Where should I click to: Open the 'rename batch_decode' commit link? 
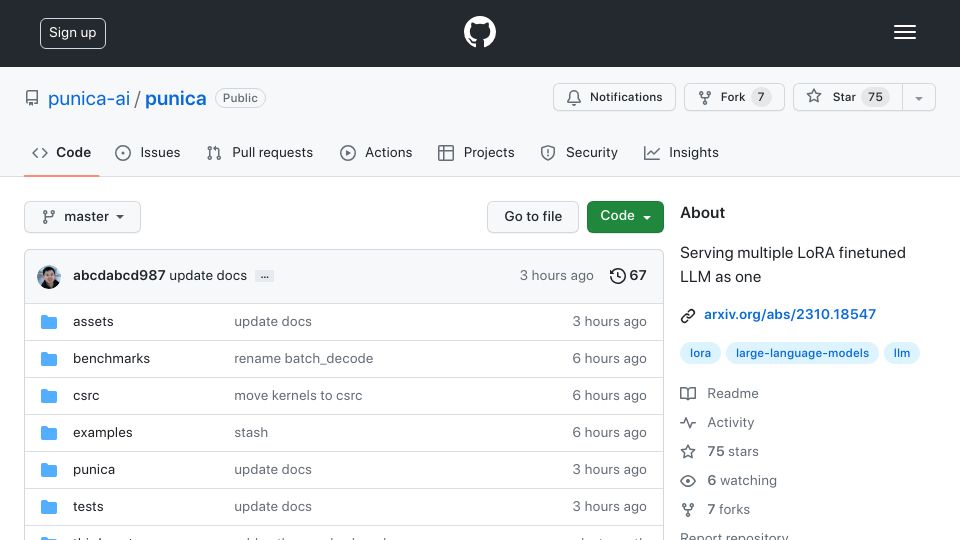pos(304,358)
